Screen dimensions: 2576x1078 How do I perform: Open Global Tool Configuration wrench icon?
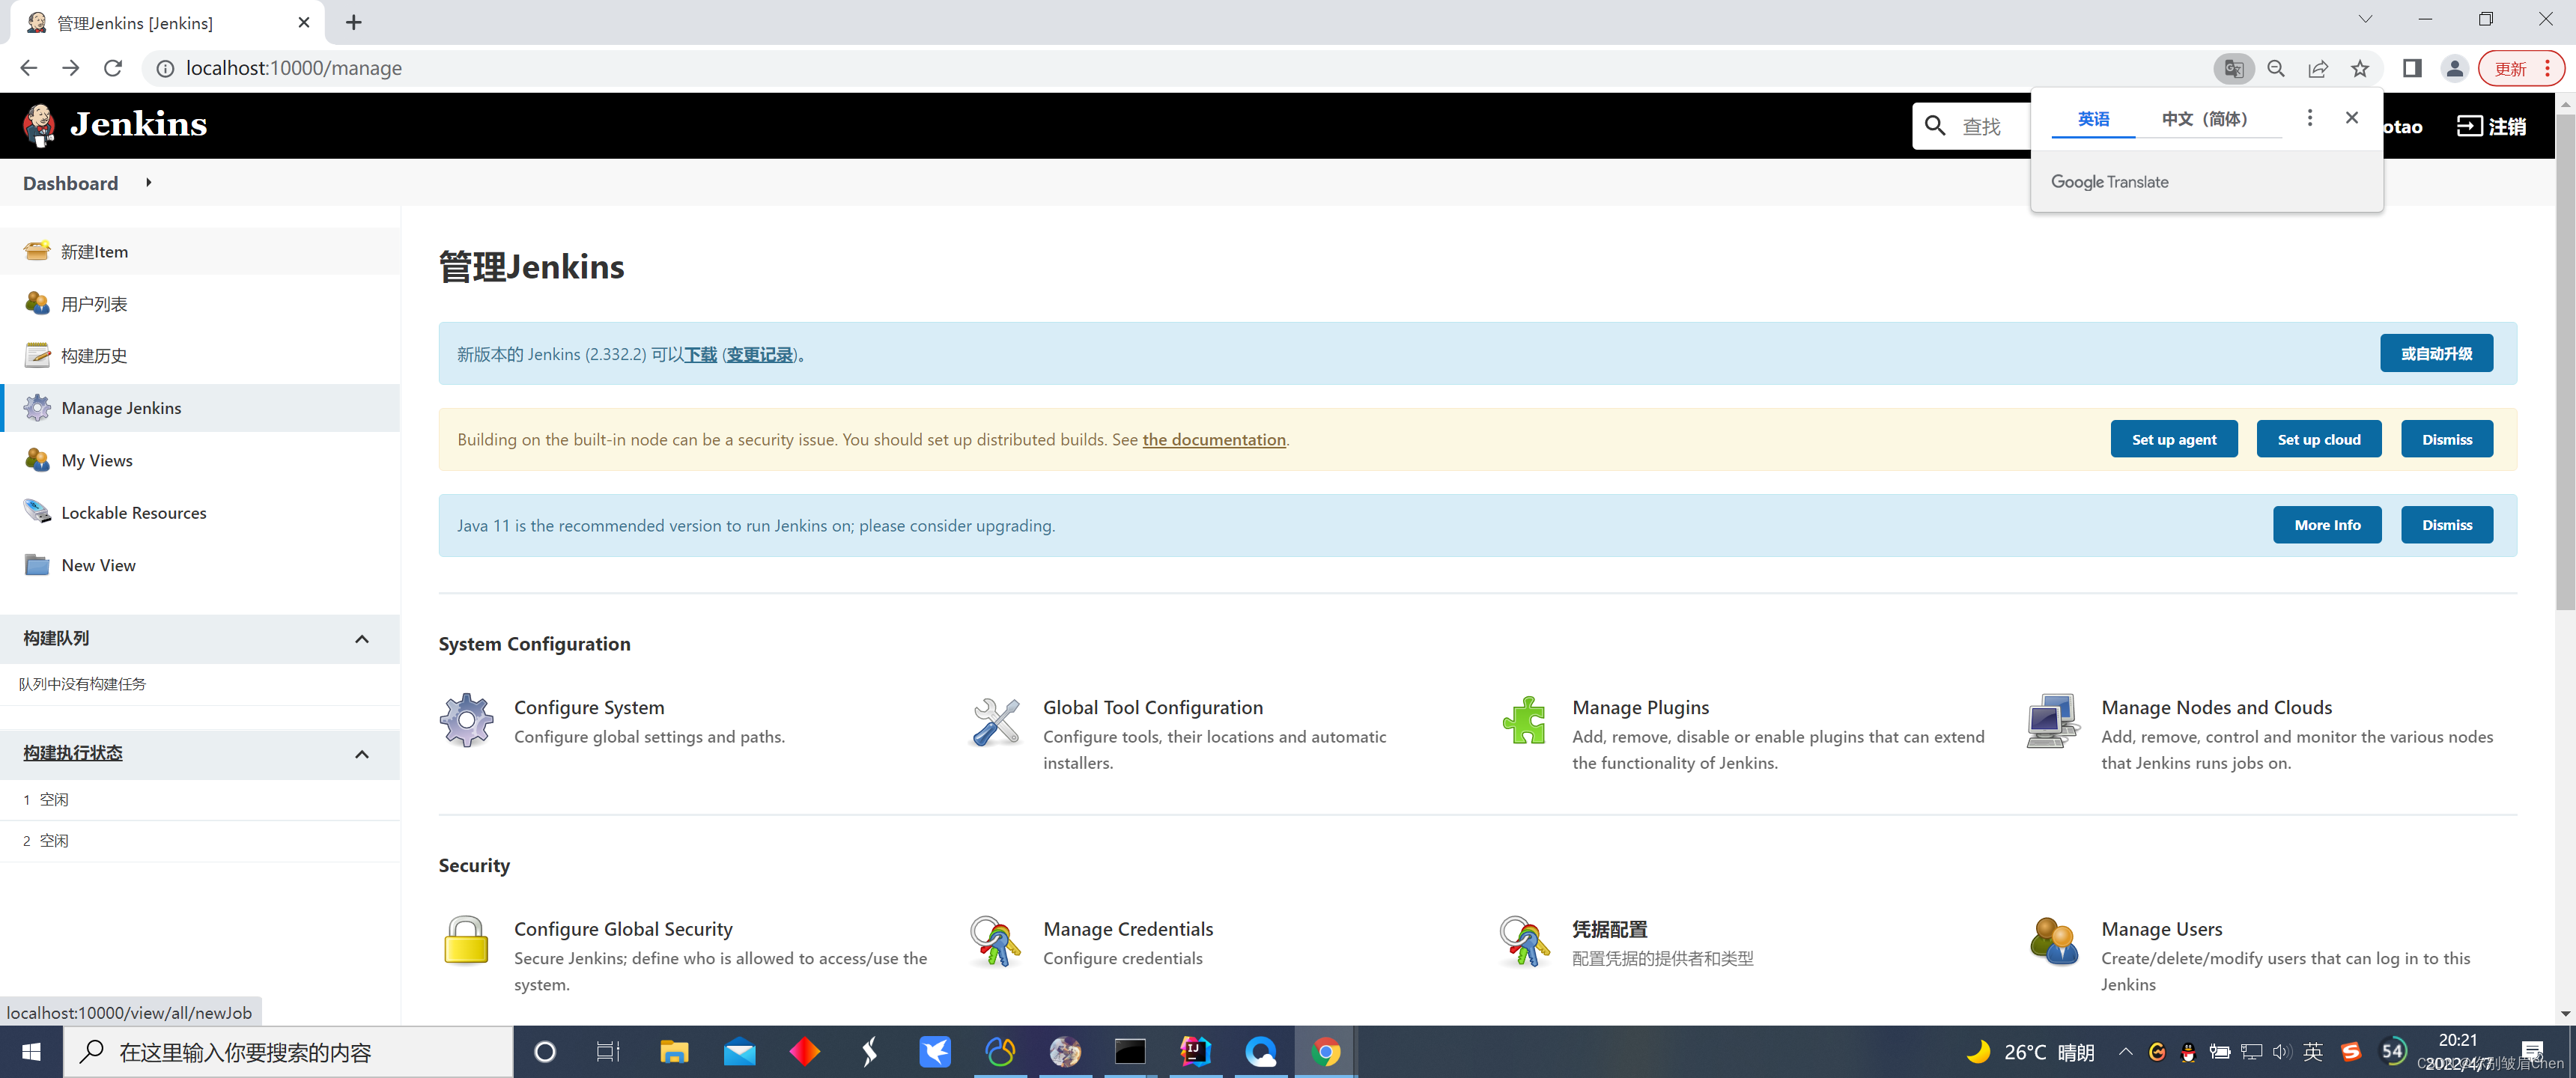pyautogui.click(x=995, y=720)
